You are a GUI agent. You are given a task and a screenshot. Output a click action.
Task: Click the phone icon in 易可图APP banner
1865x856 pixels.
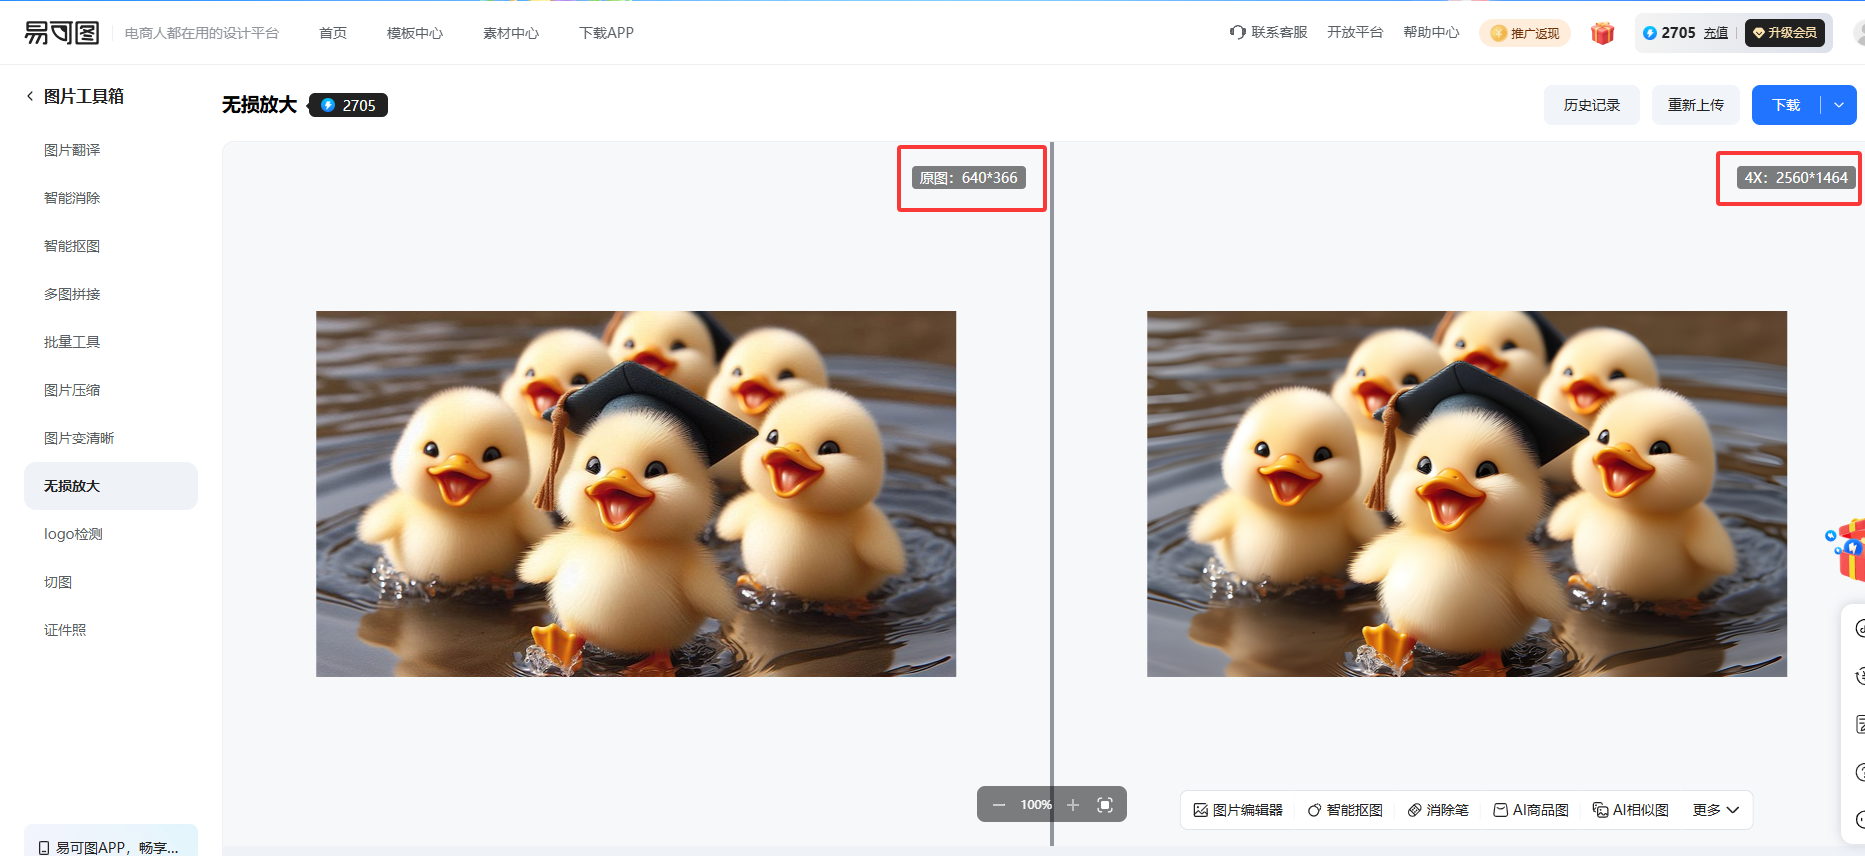coord(44,848)
